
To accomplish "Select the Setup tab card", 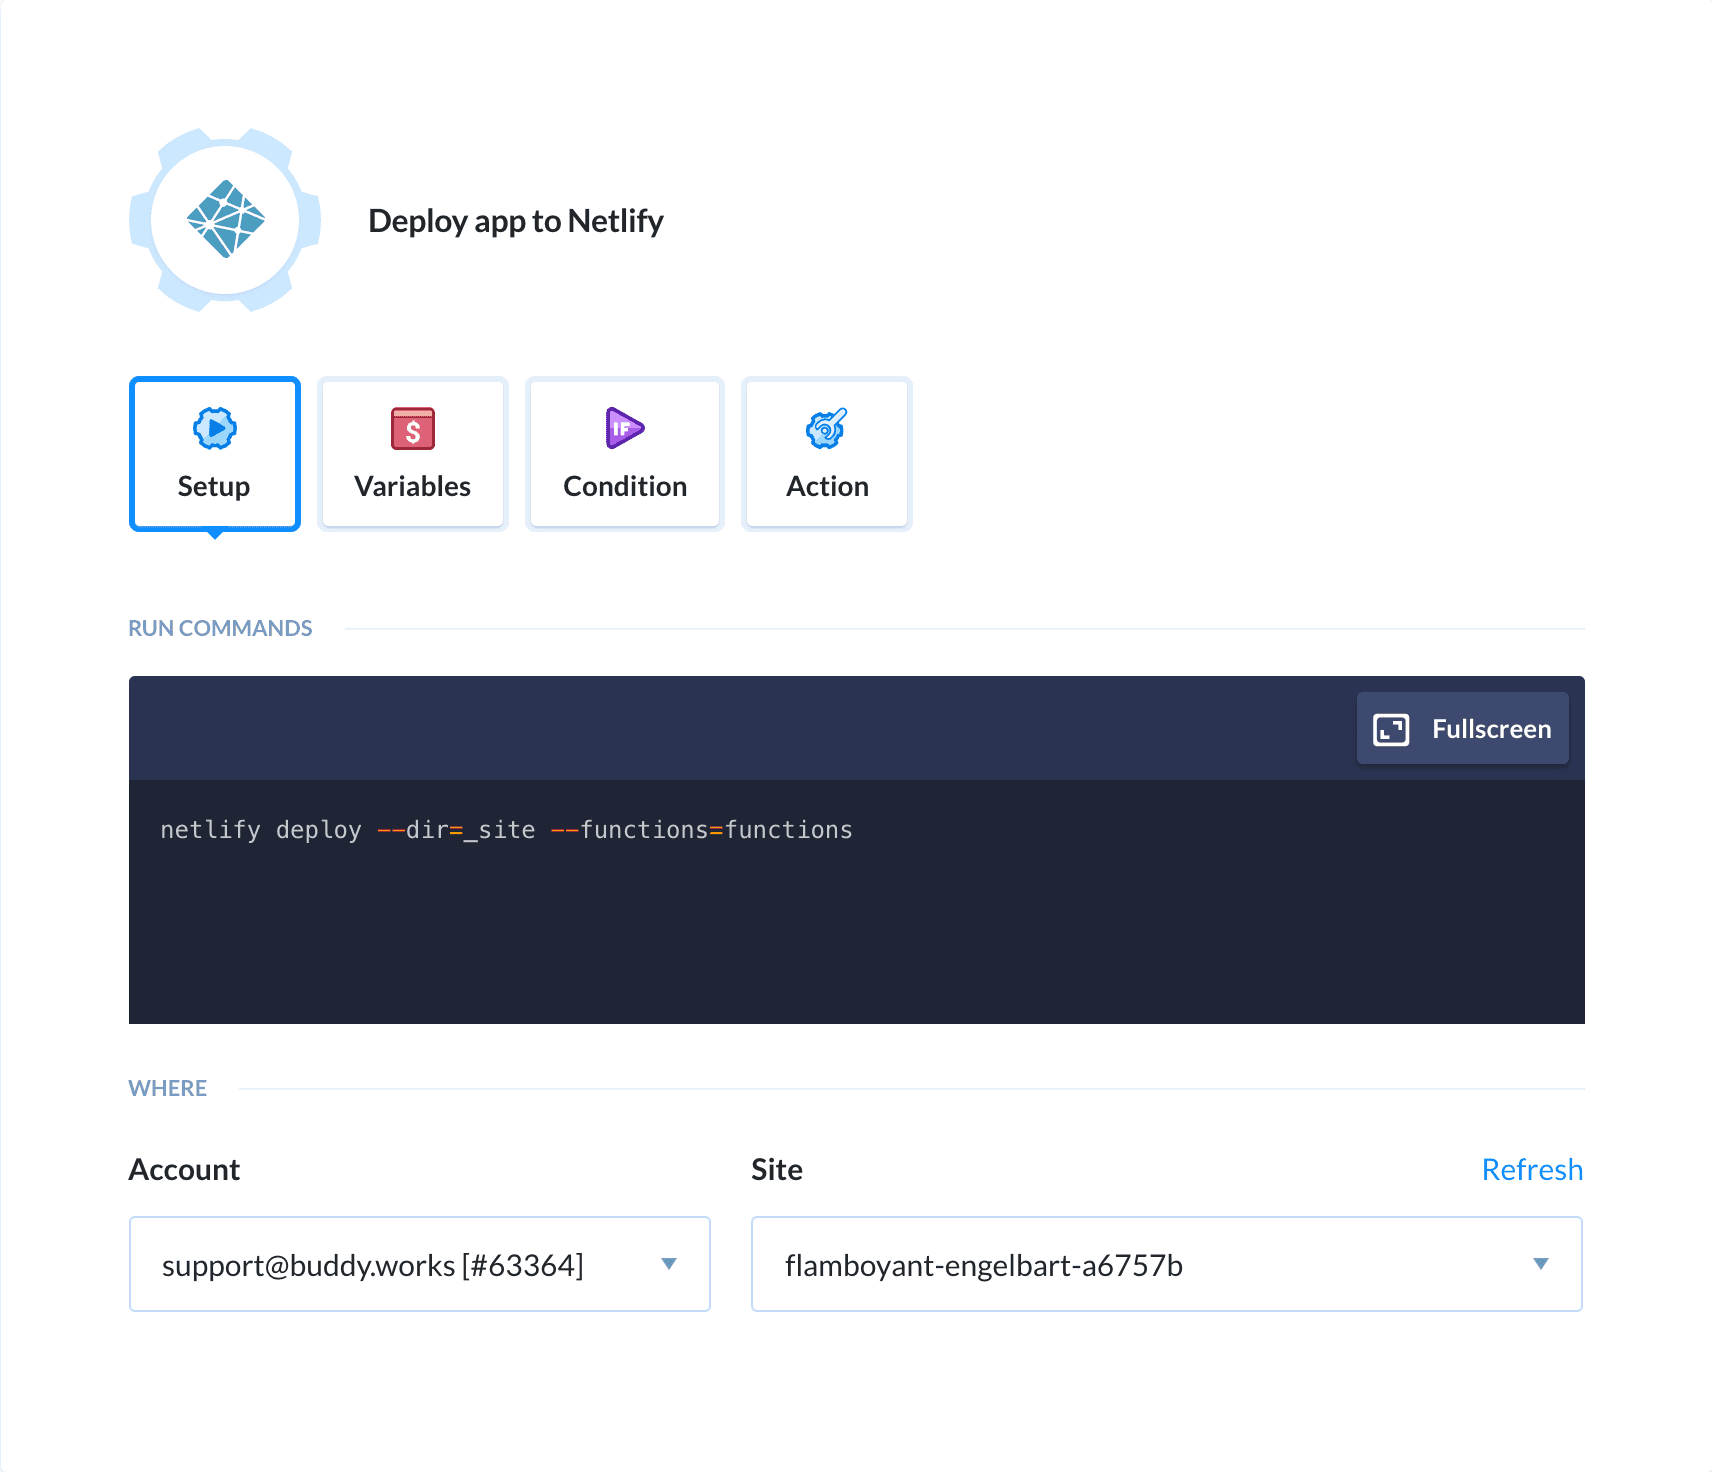I will click(x=214, y=453).
